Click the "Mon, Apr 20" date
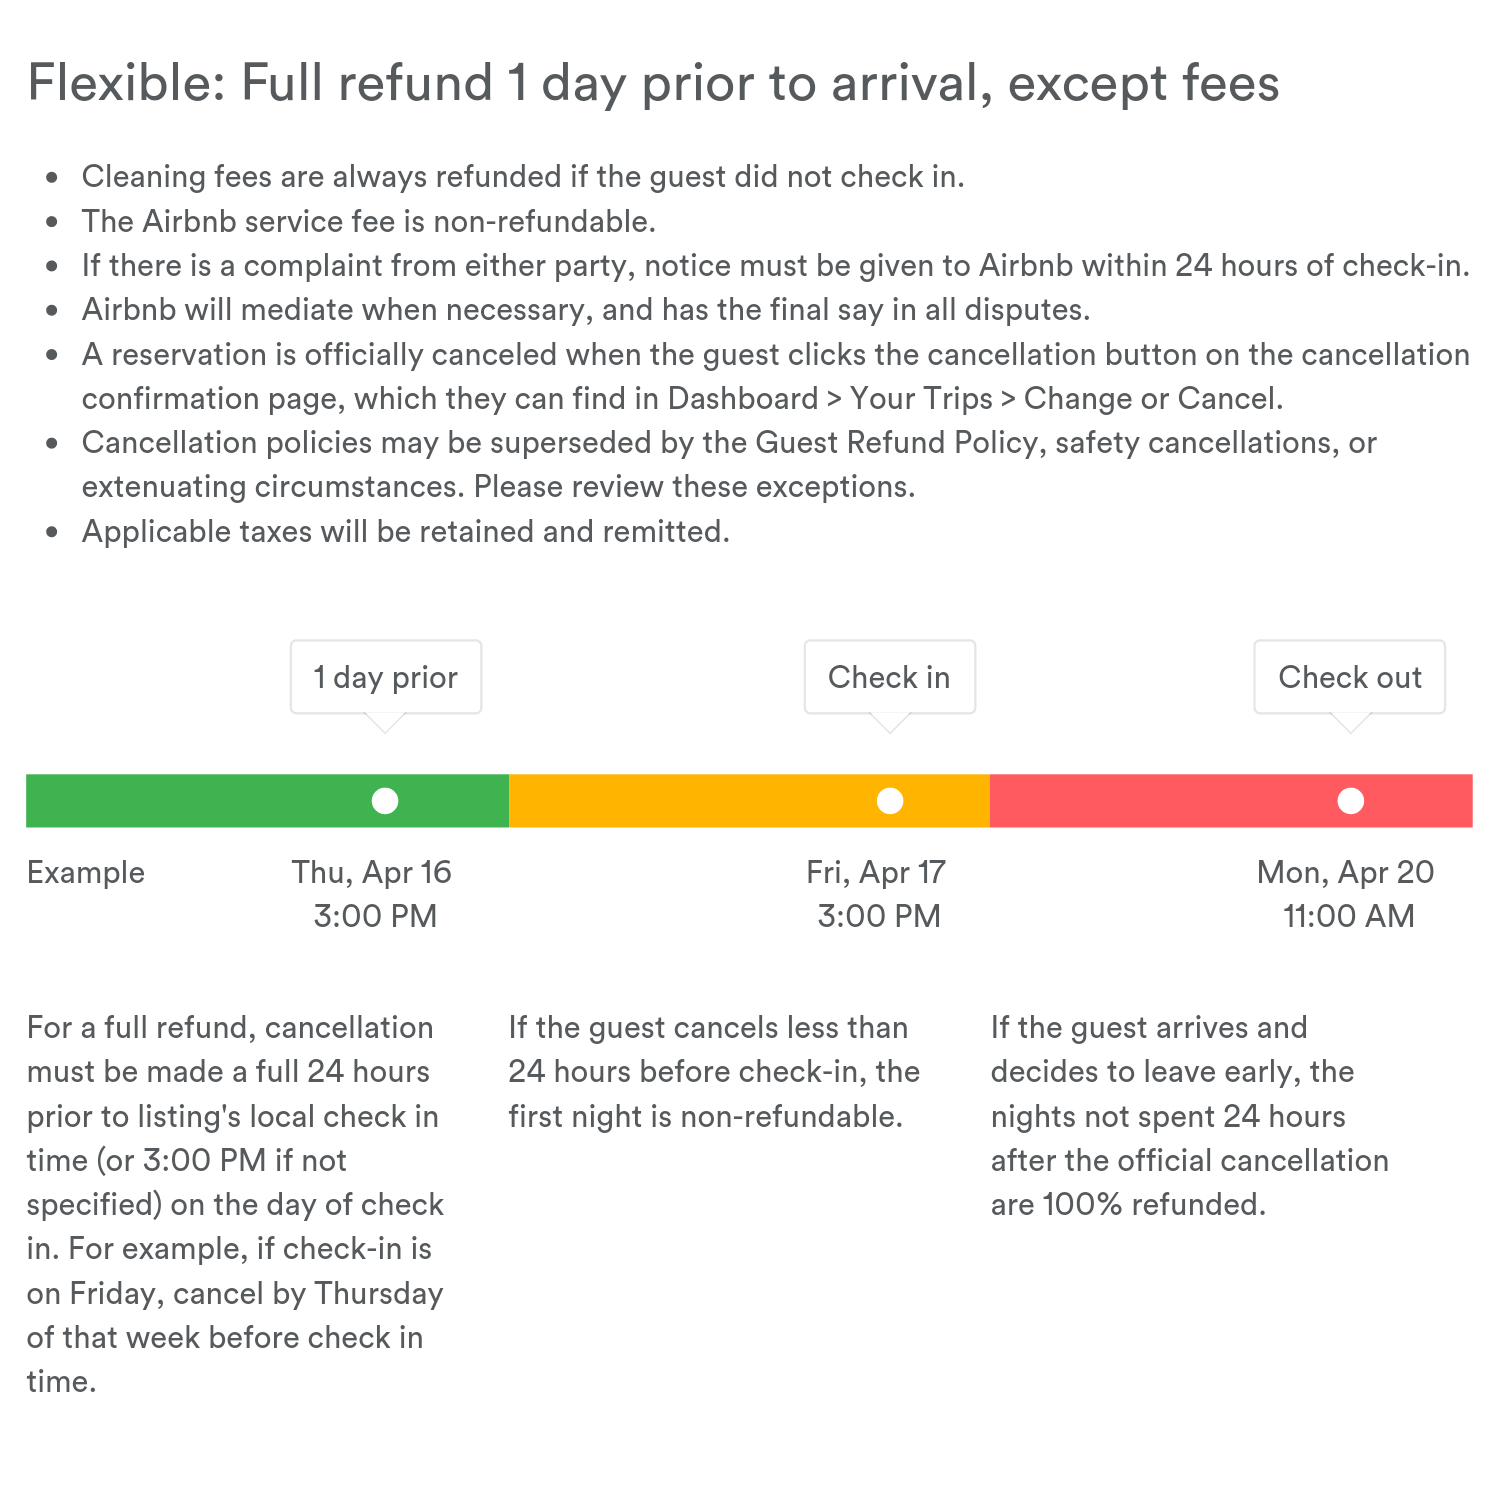The image size is (1506, 1507). (1345, 872)
